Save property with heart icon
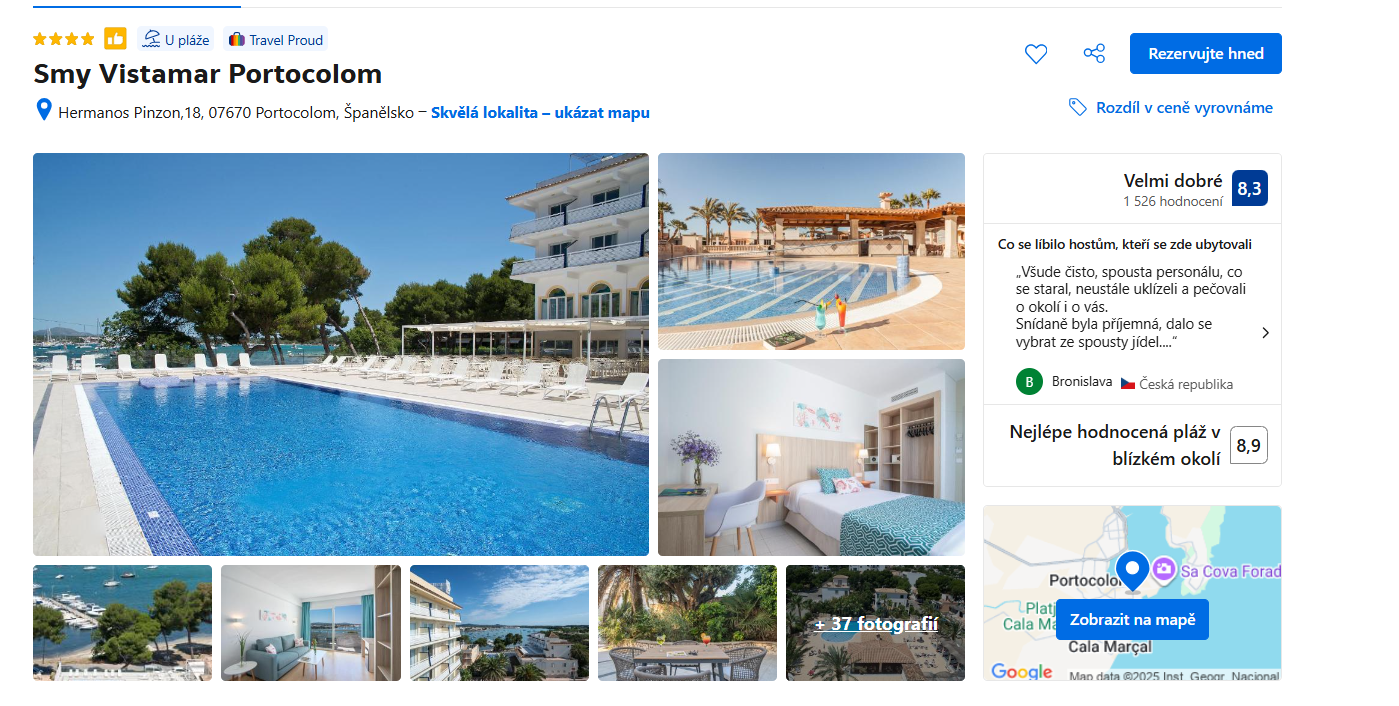Viewport: 1399px width, 706px height. click(1036, 54)
